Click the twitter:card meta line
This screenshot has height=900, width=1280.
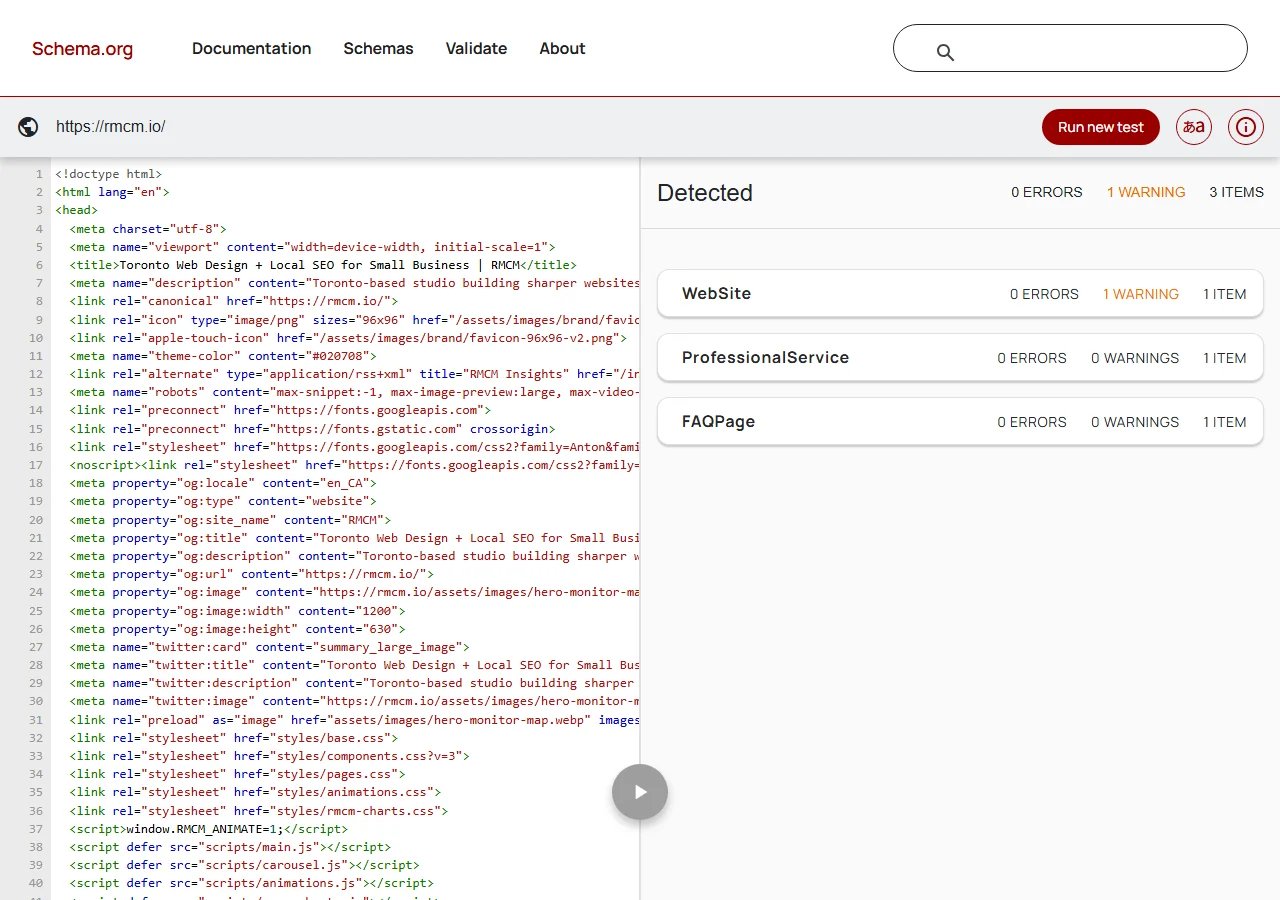[x=269, y=647]
